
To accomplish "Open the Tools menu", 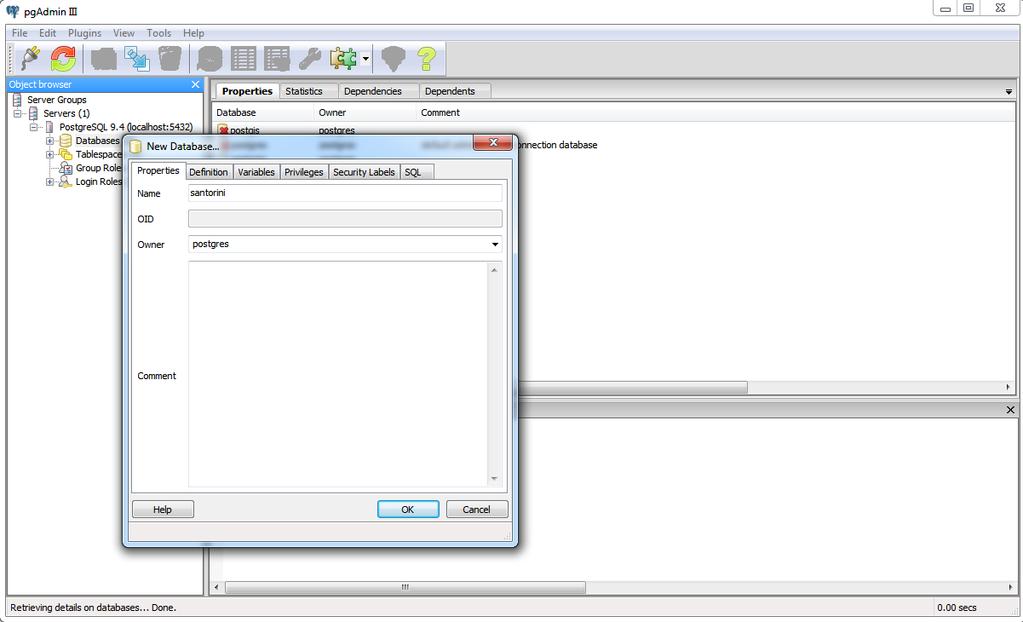I will 159,33.
